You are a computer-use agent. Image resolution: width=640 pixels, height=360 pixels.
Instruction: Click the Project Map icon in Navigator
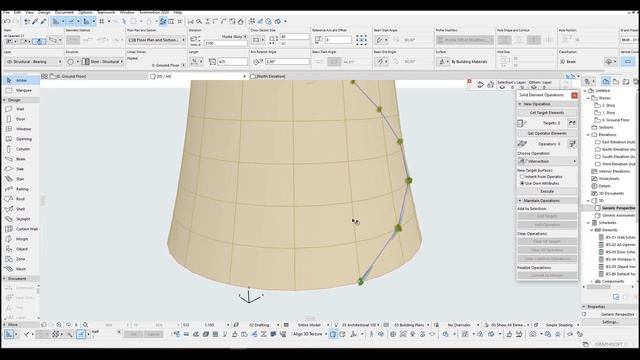606,82
